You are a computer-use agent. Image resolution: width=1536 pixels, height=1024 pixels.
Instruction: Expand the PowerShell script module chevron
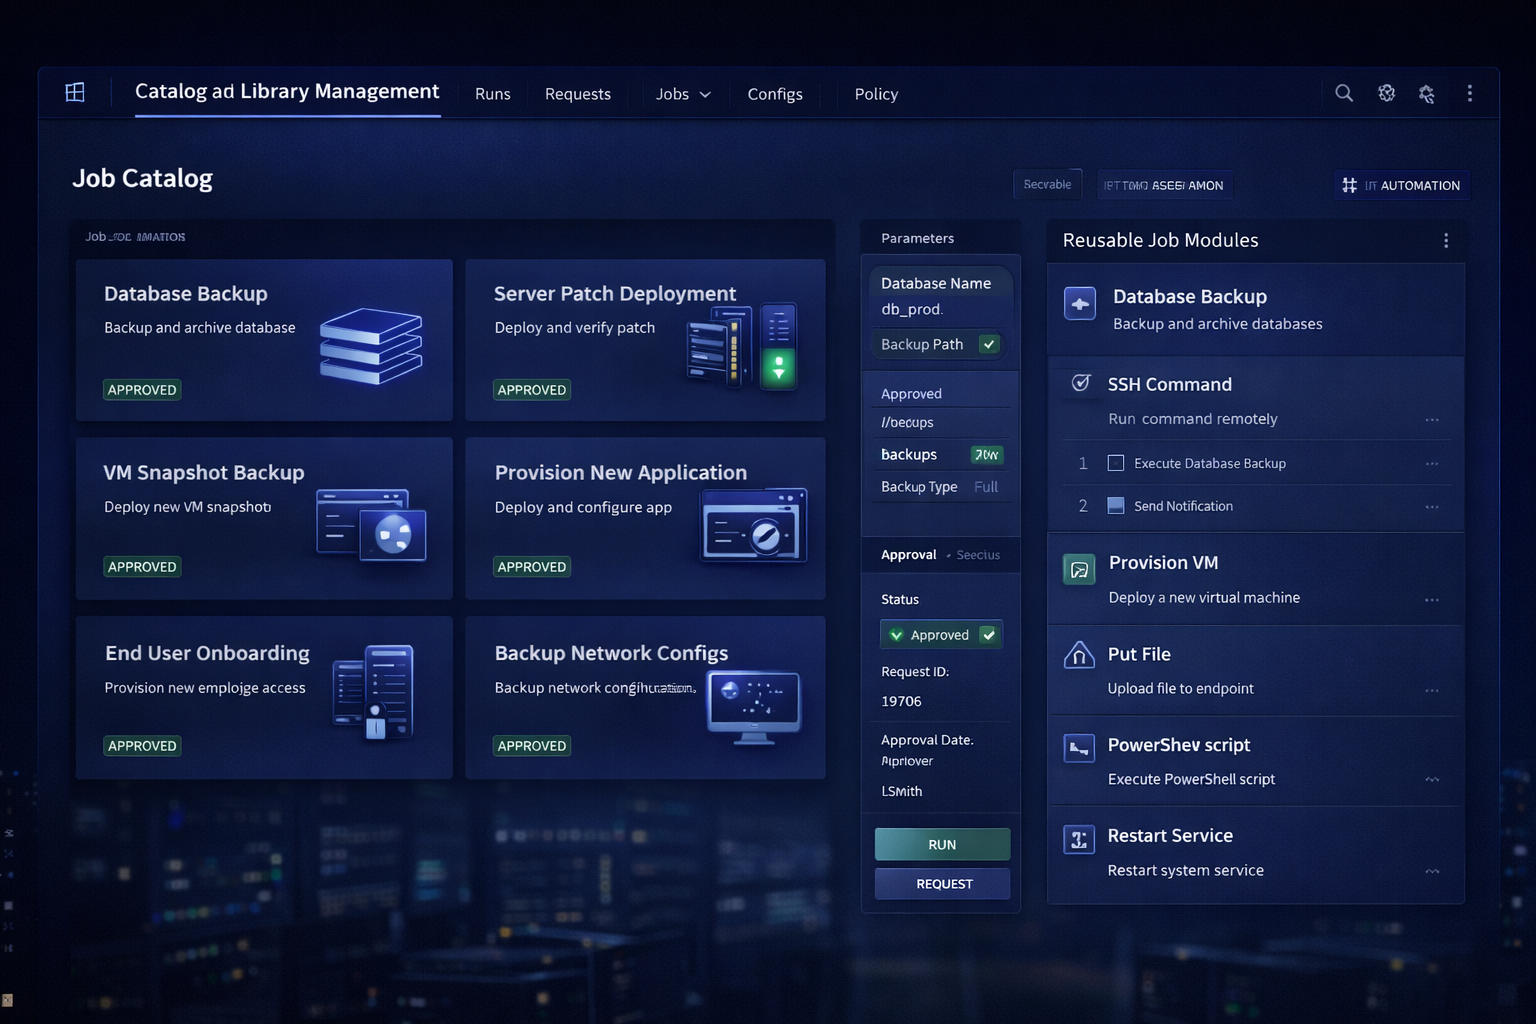pyautogui.click(x=1432, y=780)
